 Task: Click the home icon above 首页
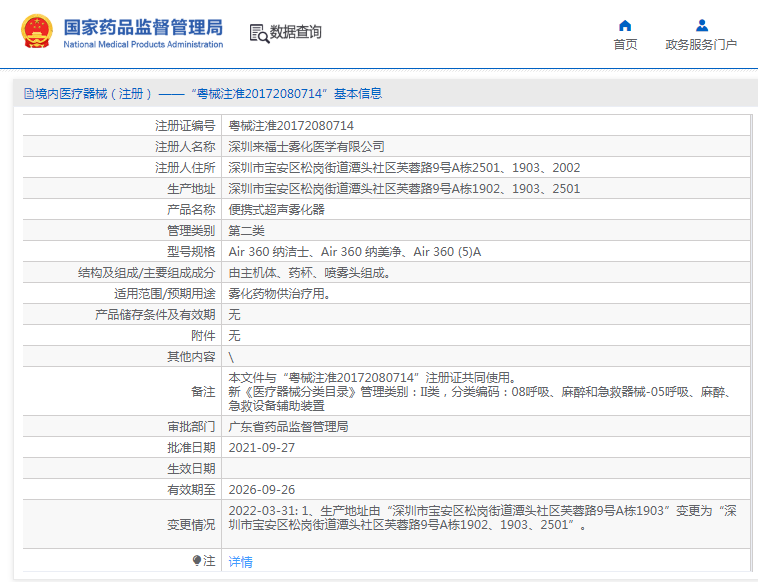point(625,25)
